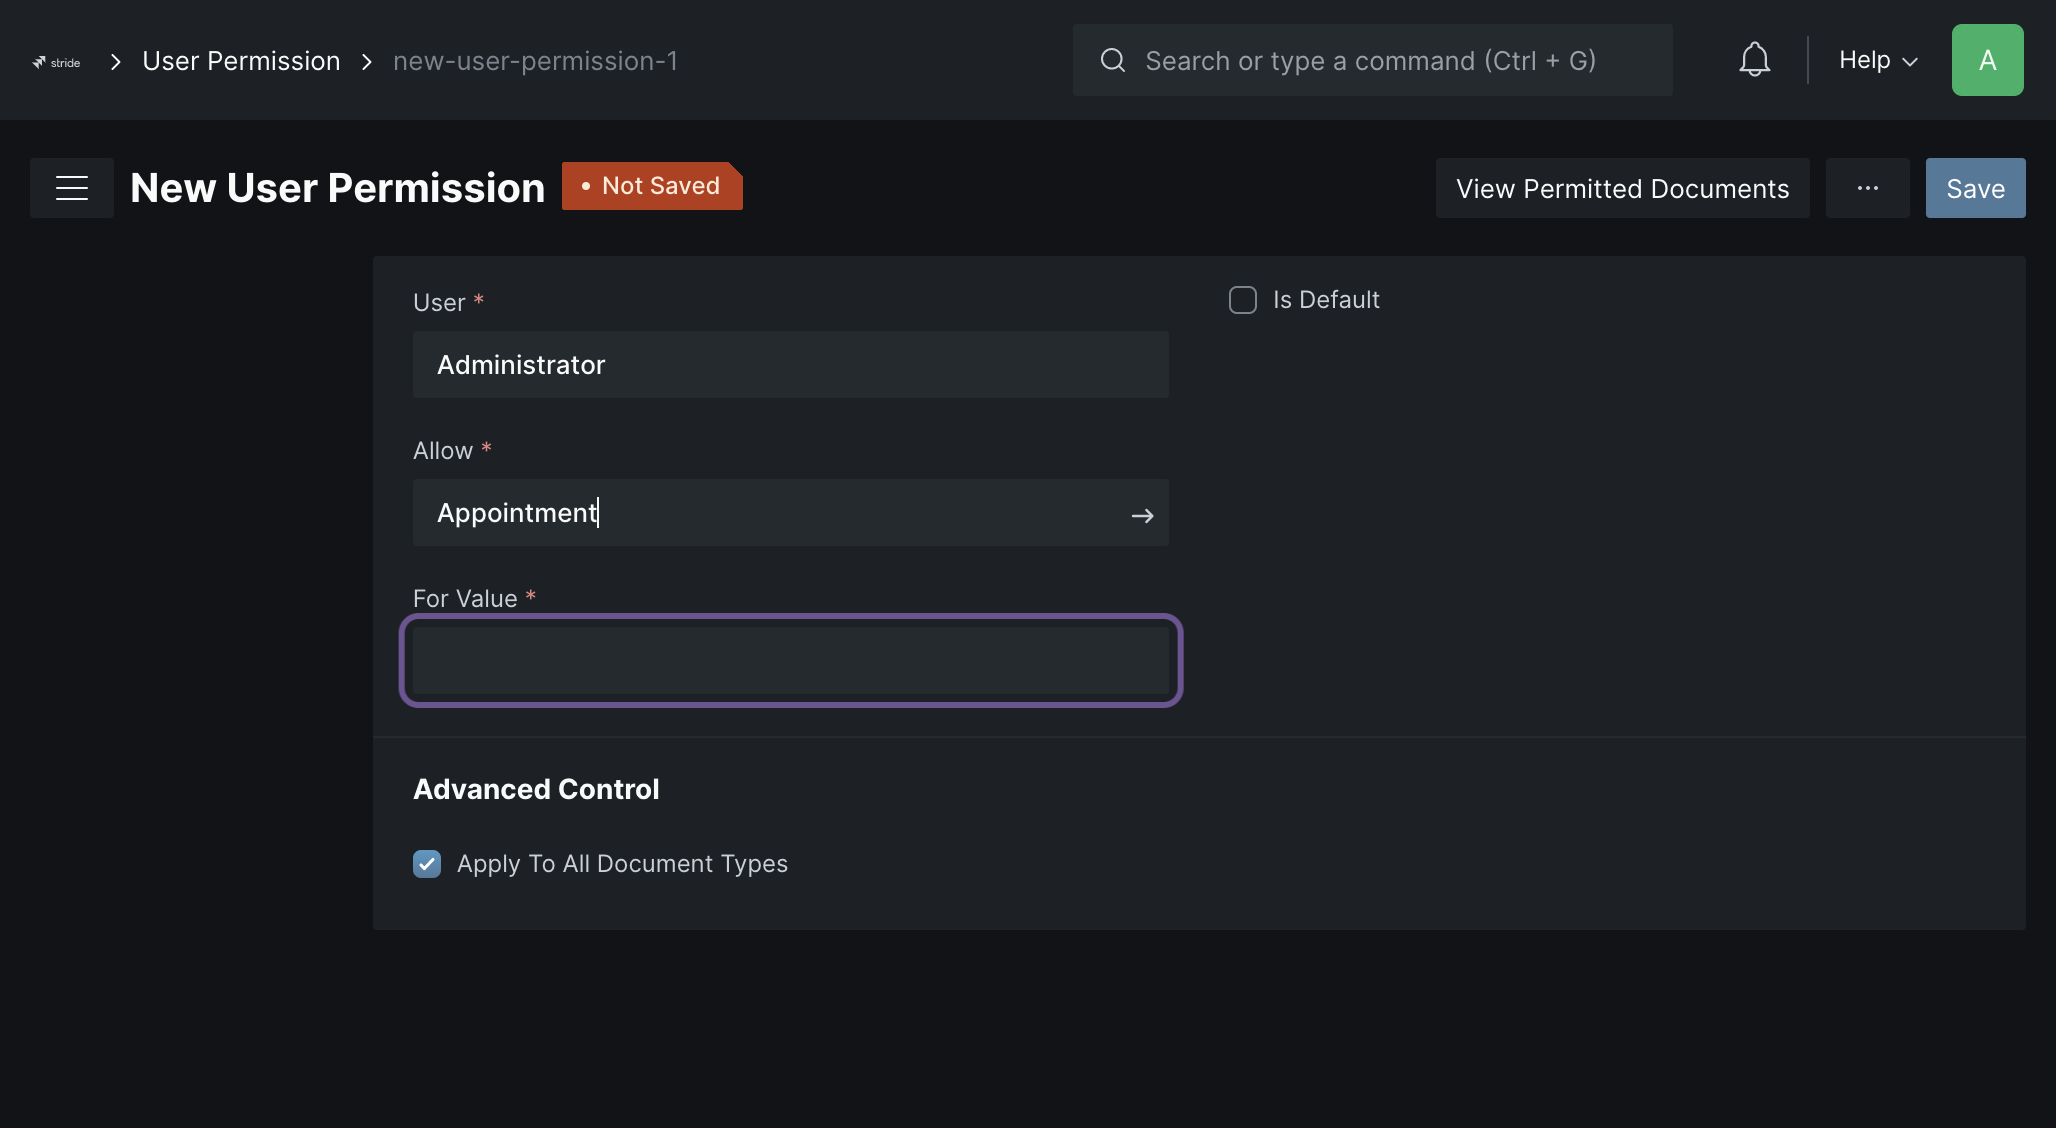Focus the User field with Administrator
The image size is (2056, 1128).
click(790, 365)
